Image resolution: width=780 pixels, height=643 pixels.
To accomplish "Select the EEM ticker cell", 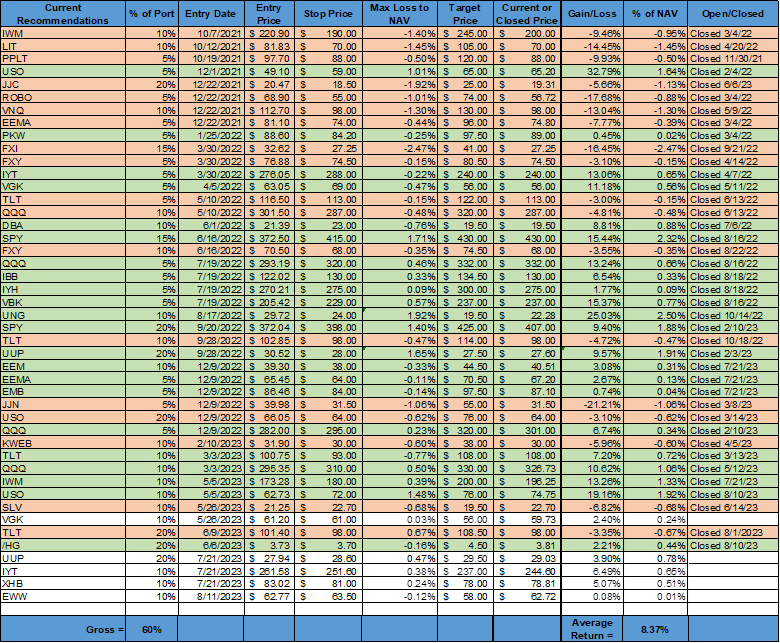I will (x=63, y=367).
